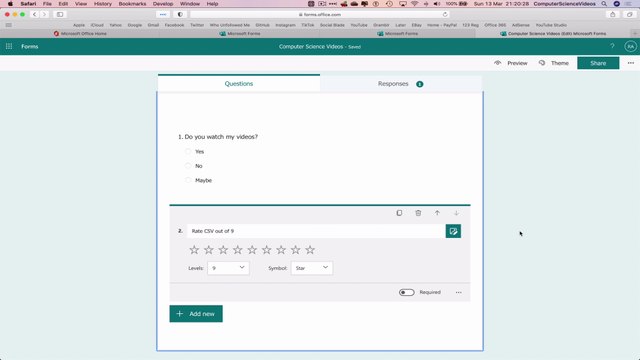Open the History menu
The width and height of the screenshot is (640, 360).
(x=102, y=4)
